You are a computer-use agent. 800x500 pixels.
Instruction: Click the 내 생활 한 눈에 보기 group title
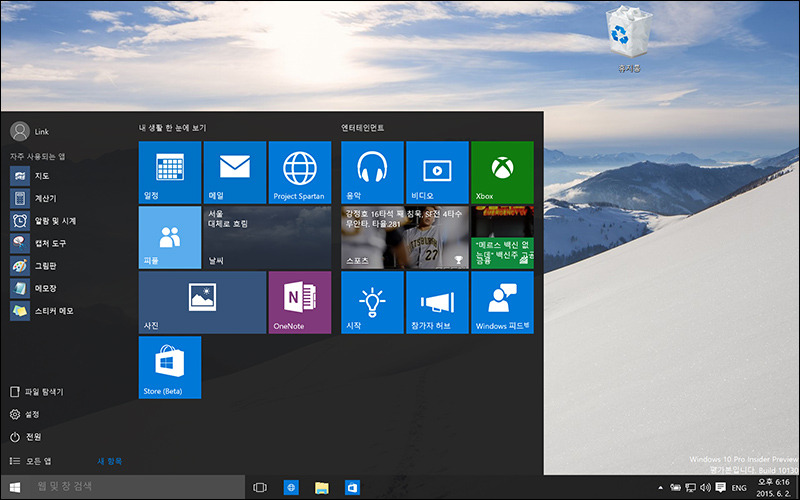172,128
